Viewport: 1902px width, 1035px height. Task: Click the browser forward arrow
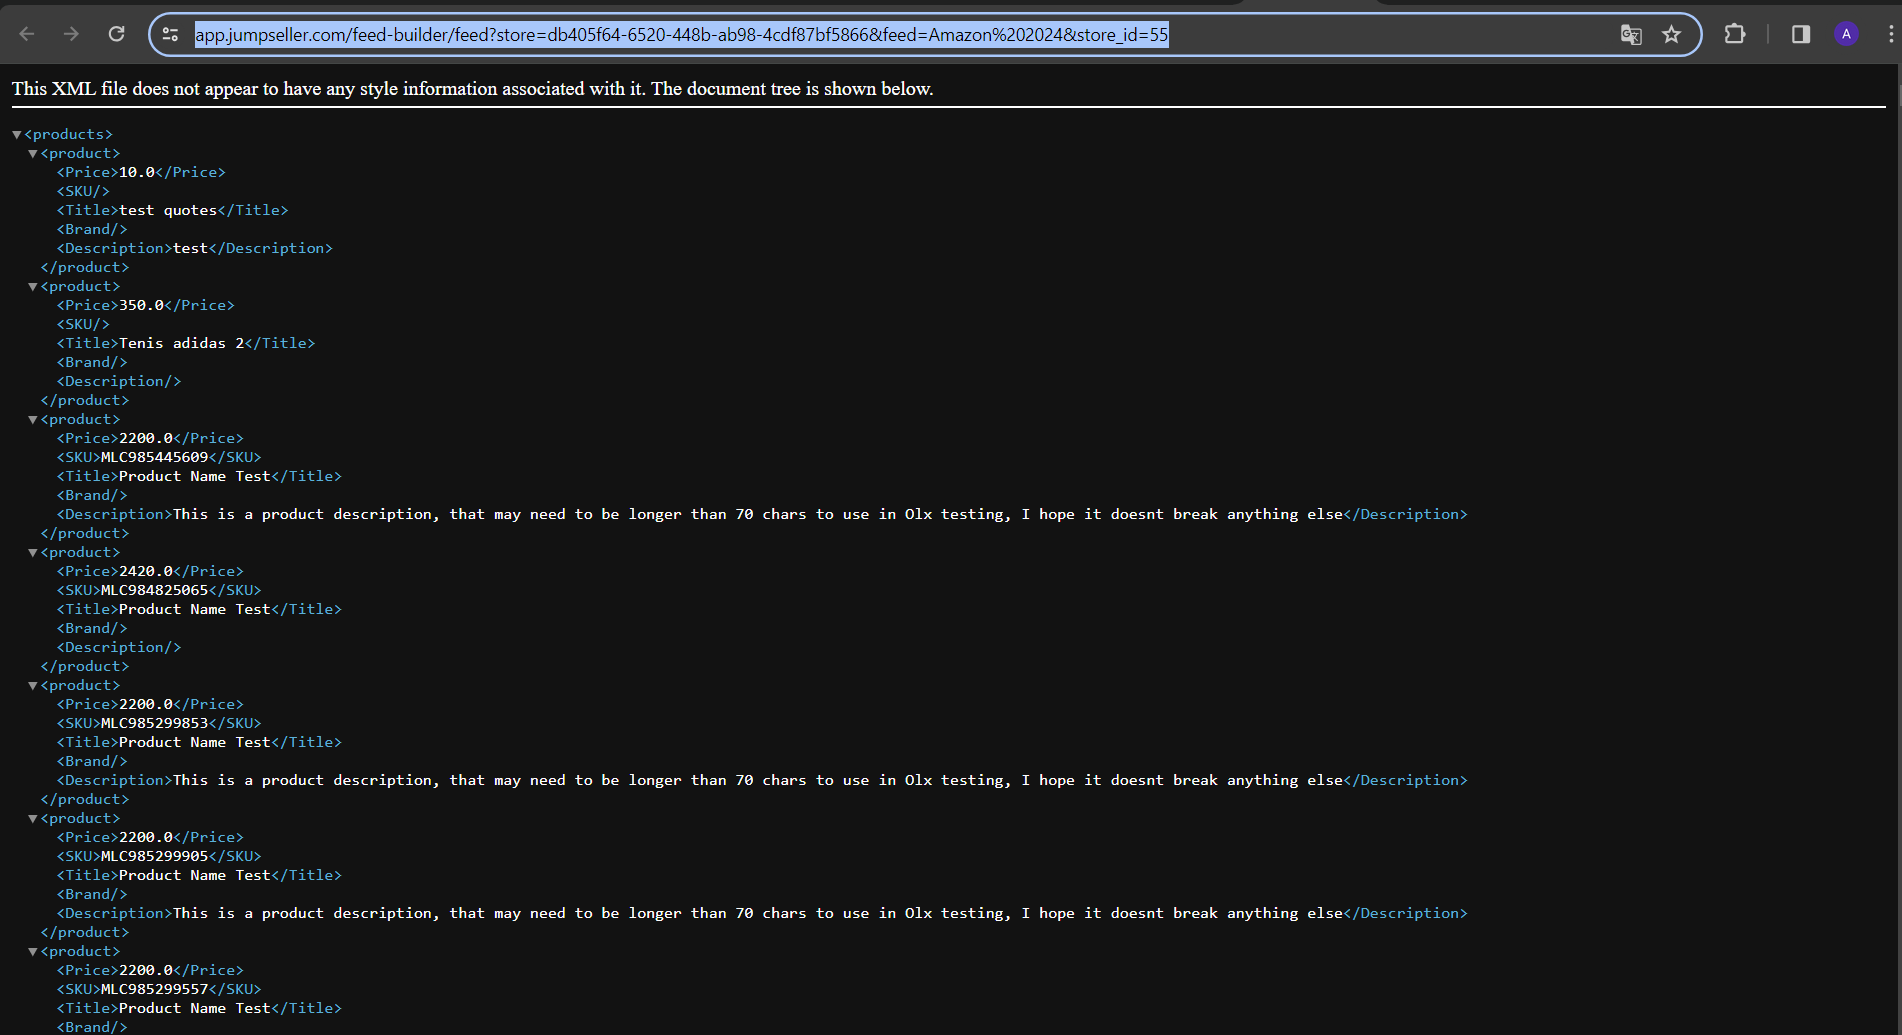71,34
